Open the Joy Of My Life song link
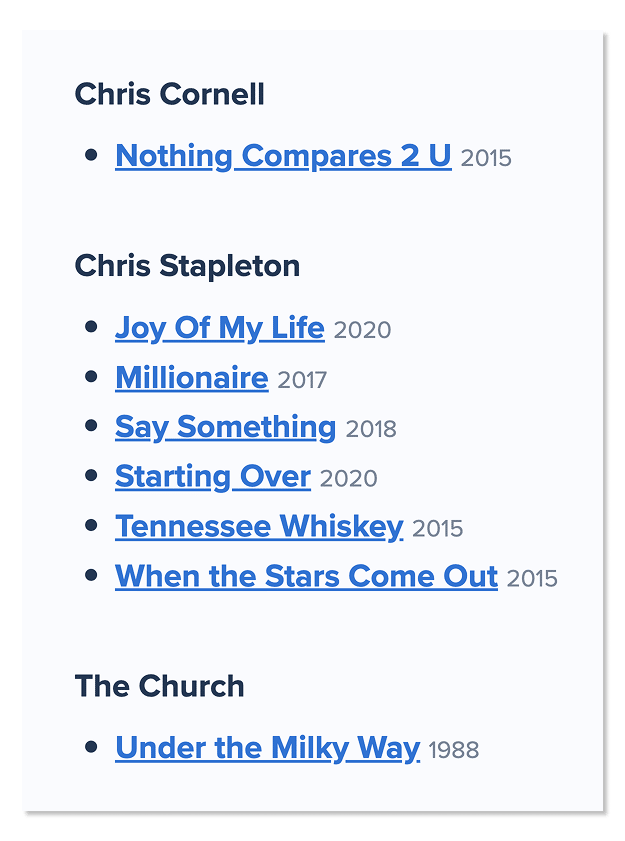The image size is (625, 841). point(219,328)
